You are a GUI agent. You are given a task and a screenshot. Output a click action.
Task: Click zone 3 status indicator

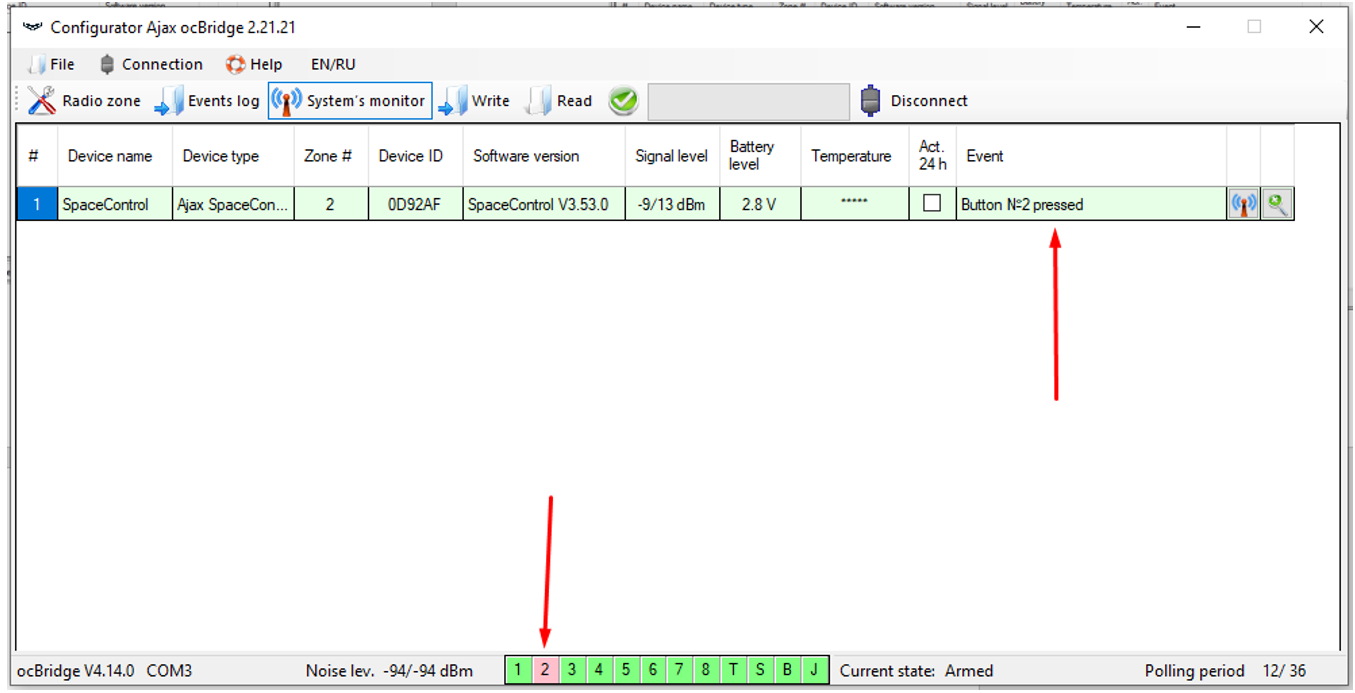click(x=572, y=670)
